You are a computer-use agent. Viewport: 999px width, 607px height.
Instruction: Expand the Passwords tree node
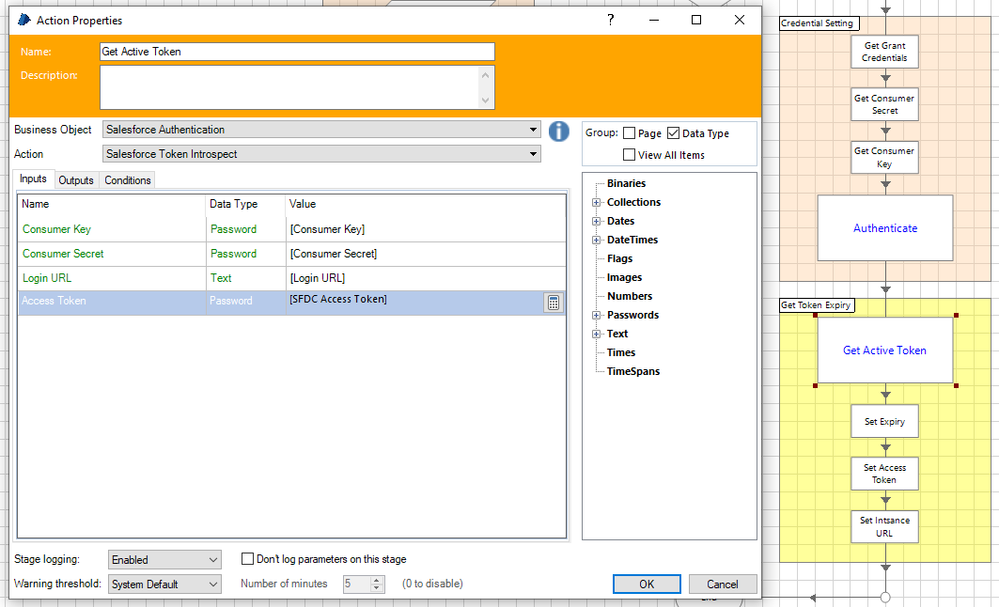[596, 316]
